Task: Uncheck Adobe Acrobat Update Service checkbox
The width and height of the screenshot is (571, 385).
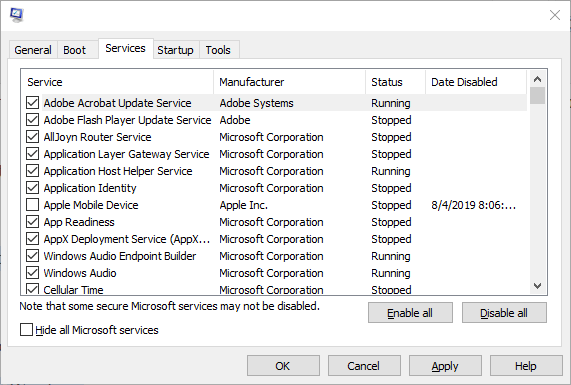Action: coord(32,103)
